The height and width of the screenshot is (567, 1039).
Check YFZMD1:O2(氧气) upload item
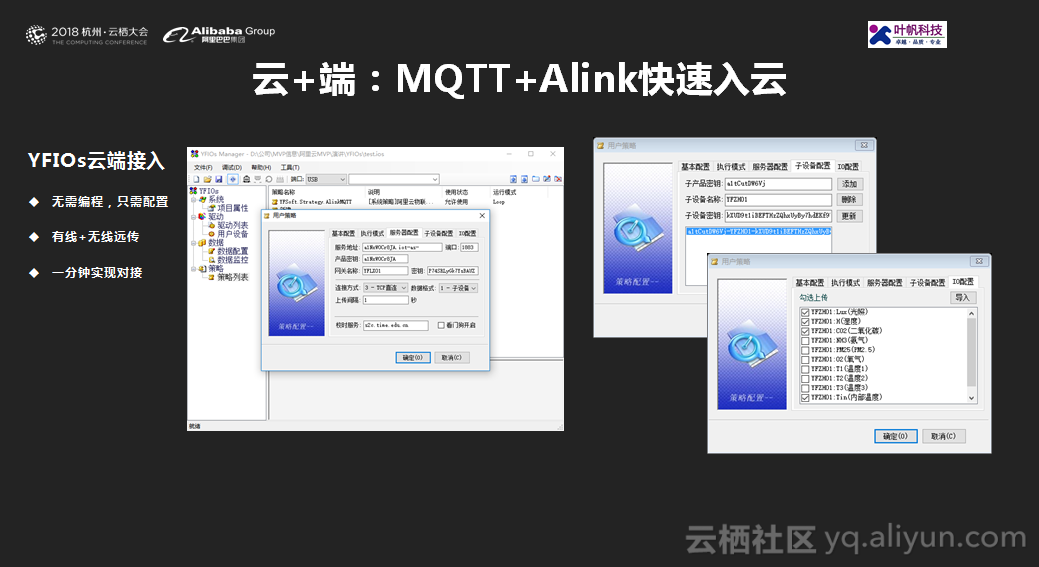804,360
